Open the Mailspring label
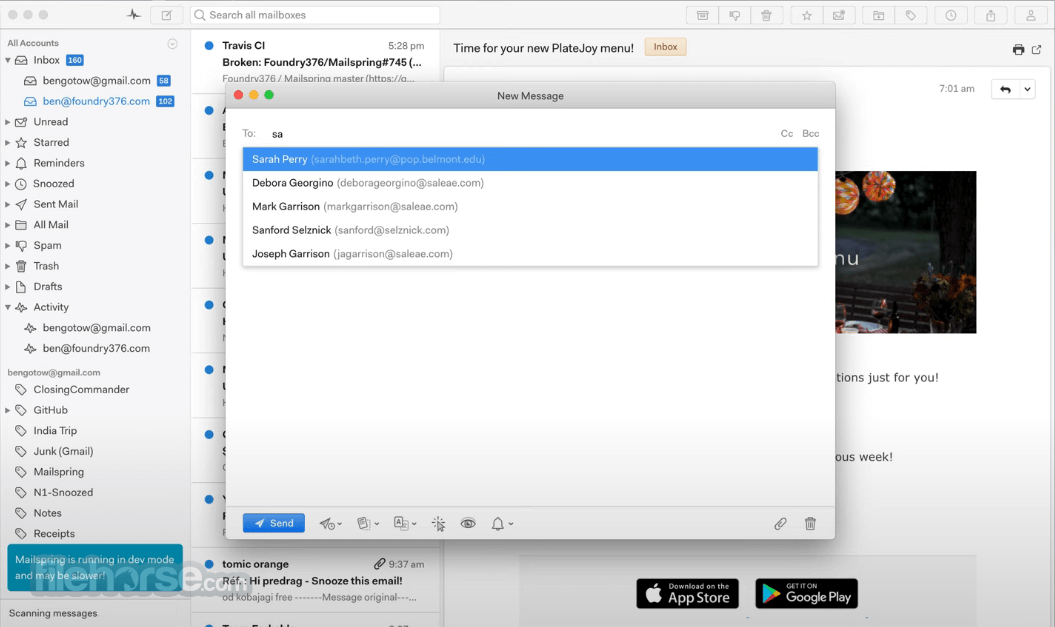1055x627 pixels. [59, 472]
